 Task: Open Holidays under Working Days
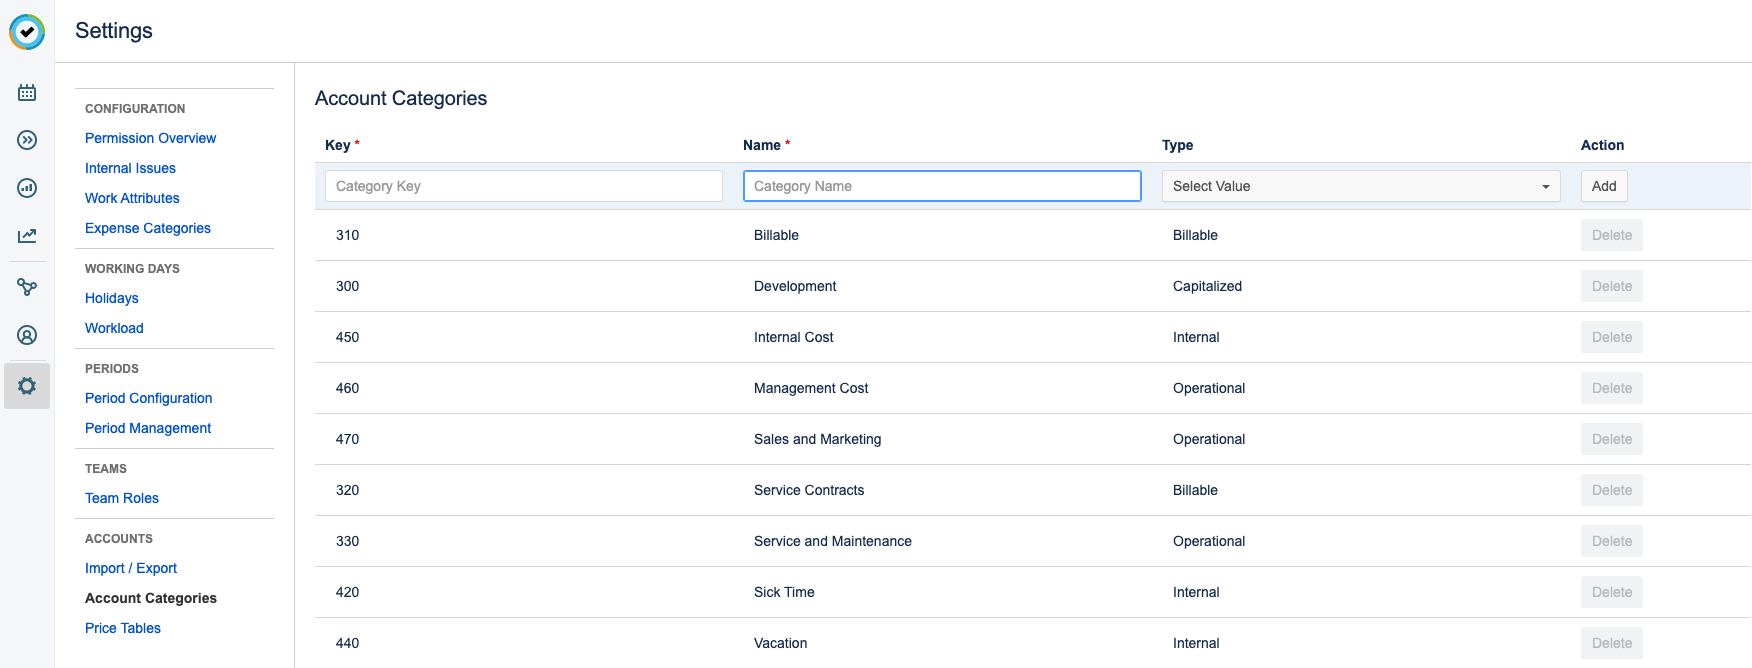tap(112, 298)
